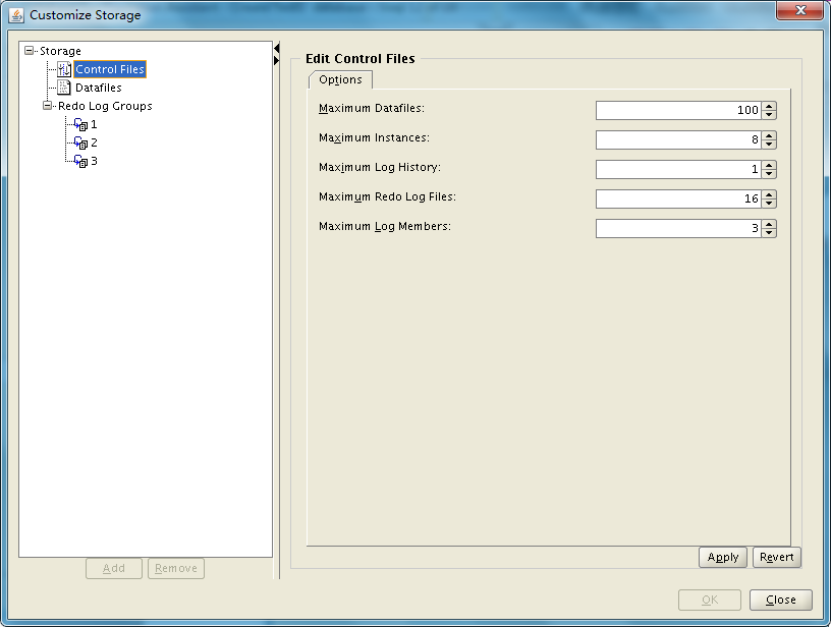This screenshot has width=831, height=627.
Task: Click the Control Files tree icon
Action: pyautogui.click(x=64, y=69)
